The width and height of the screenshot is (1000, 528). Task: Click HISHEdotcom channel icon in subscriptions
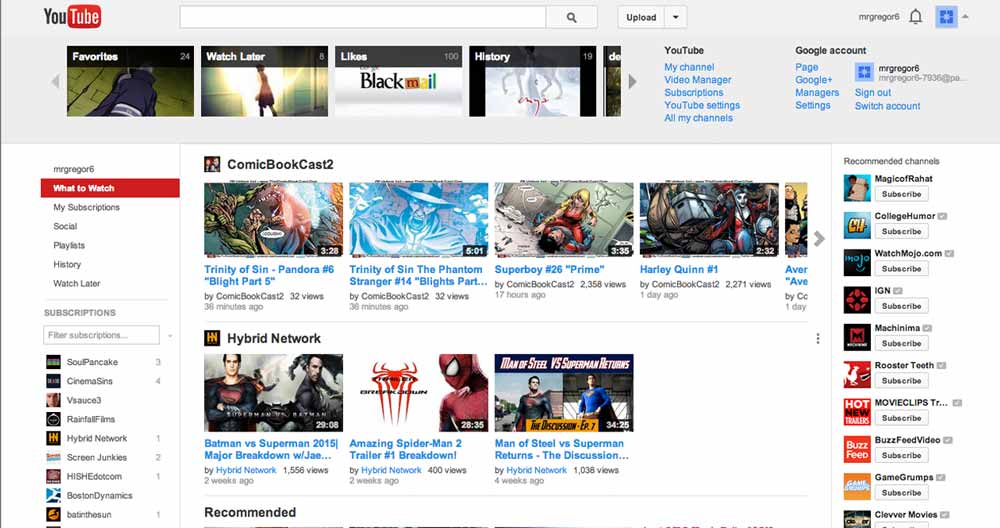click(54, 476)
